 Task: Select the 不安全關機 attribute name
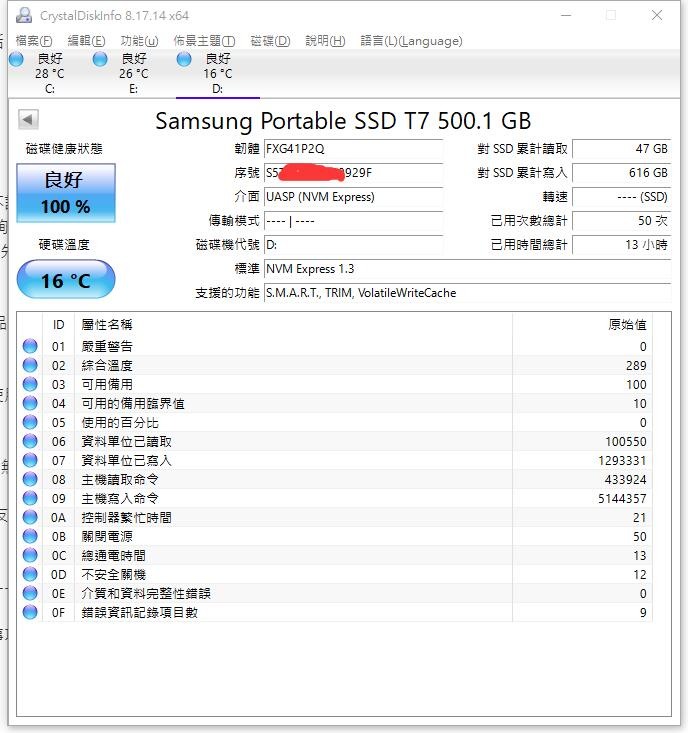pos(114,575)
